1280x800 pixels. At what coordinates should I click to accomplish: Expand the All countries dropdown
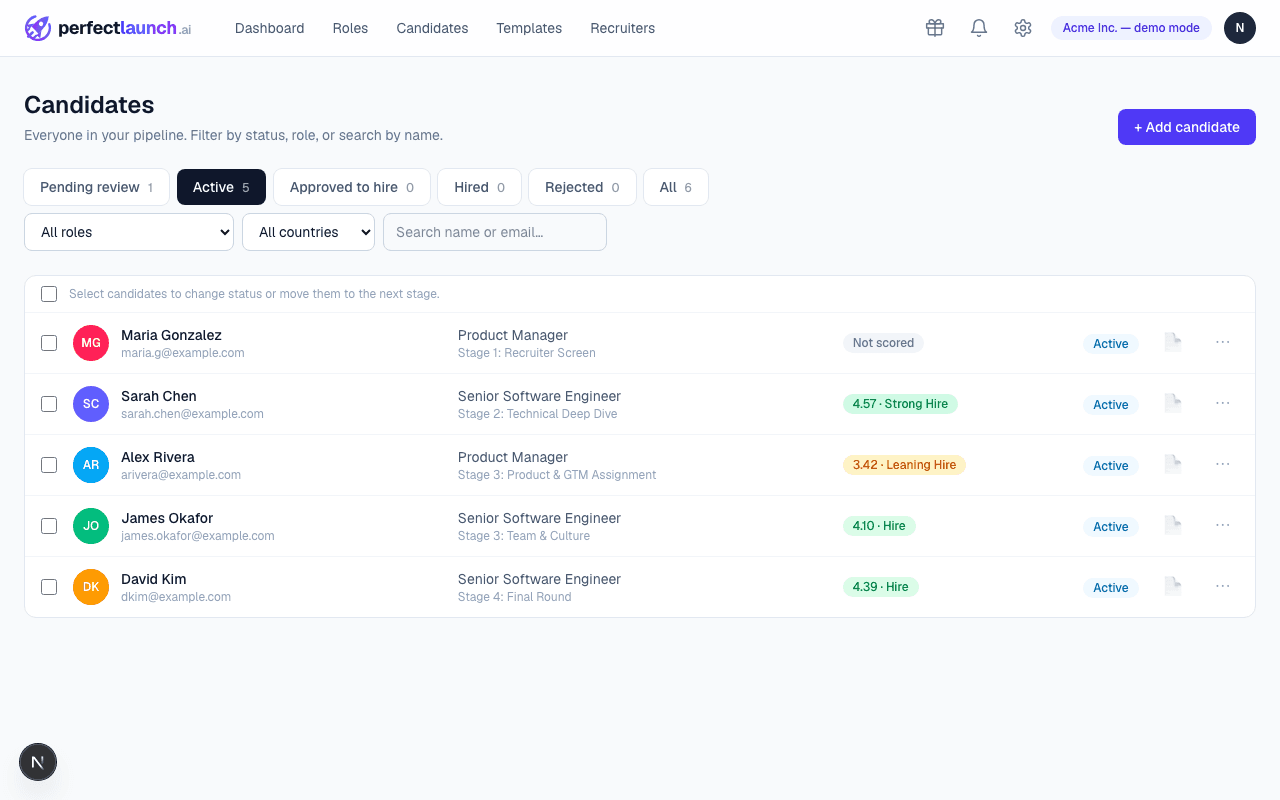pyautogui.click(x=308, y=232)
